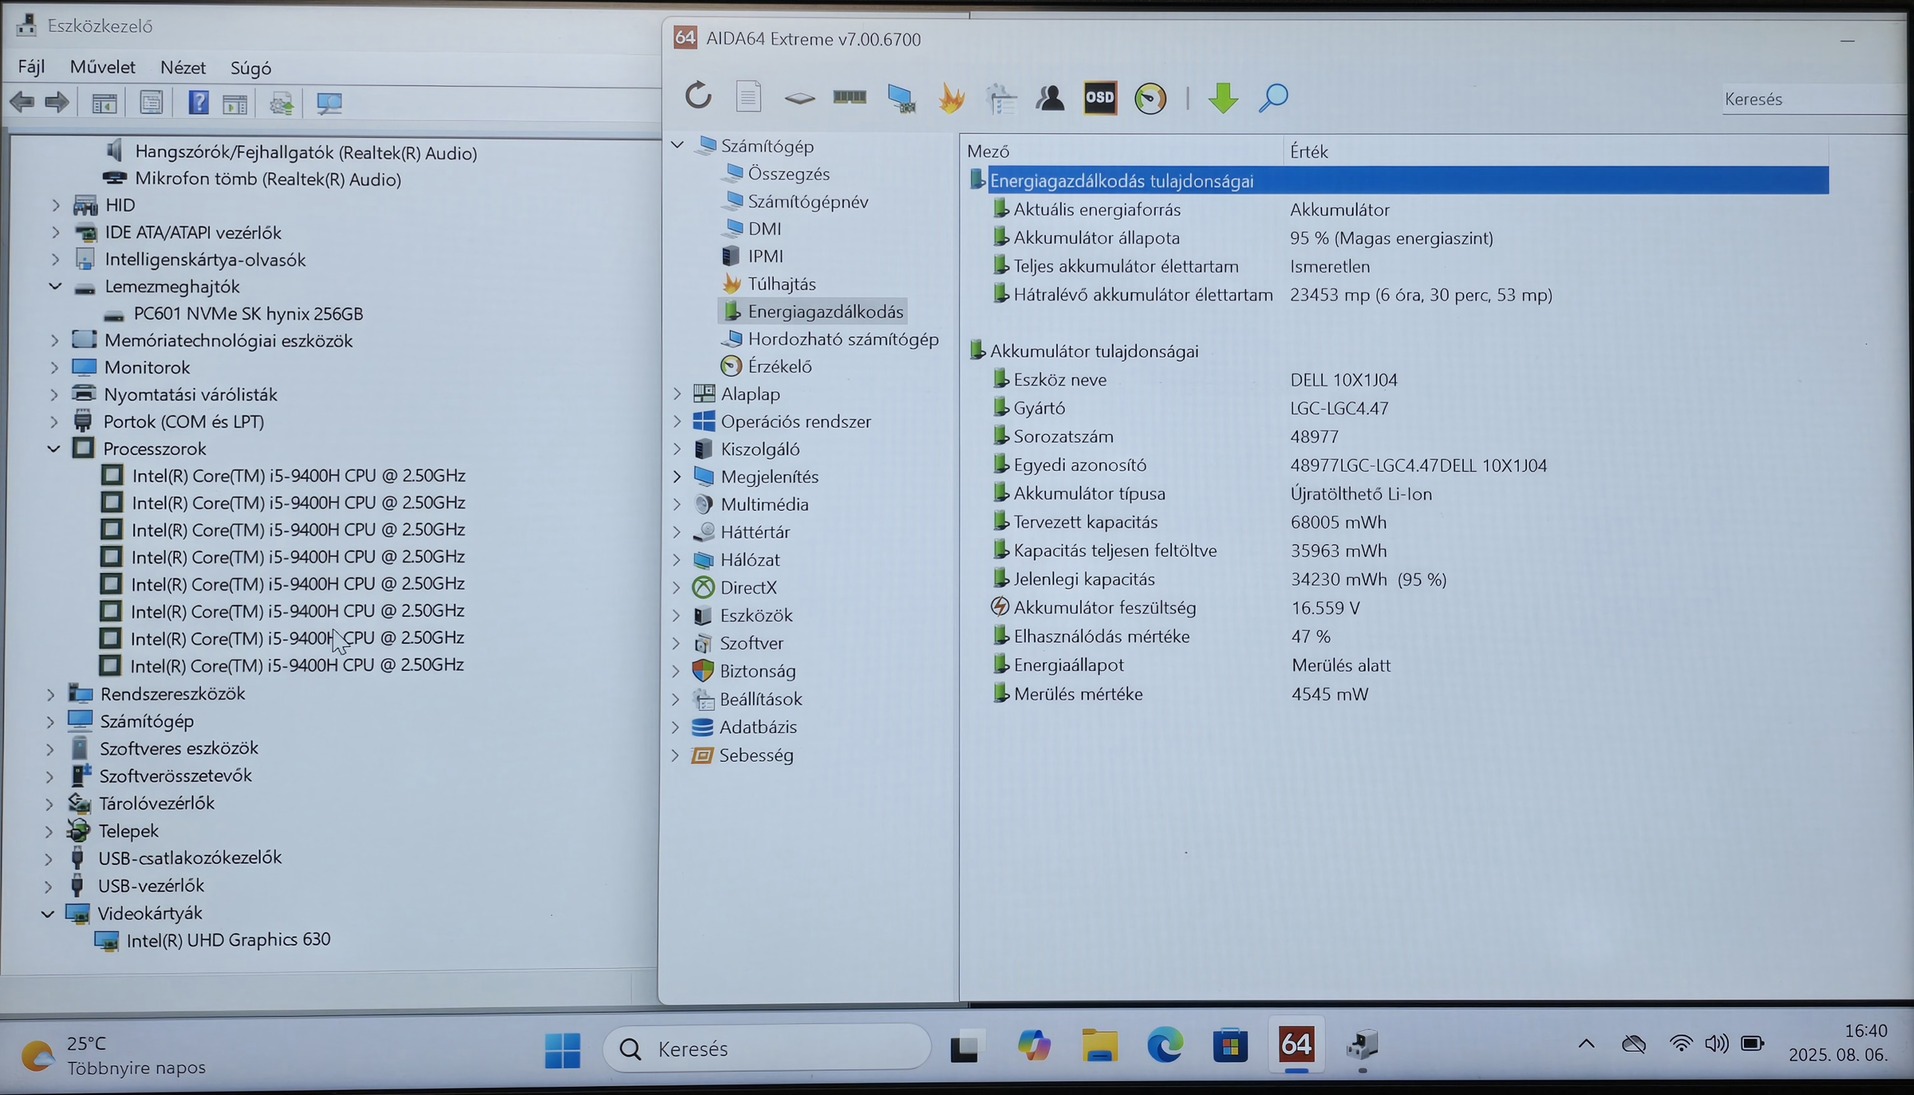Collapse the Processzorok node in Eszközkezelő
This screenshot has width=1914, height=1095.
tap(54, 449)
